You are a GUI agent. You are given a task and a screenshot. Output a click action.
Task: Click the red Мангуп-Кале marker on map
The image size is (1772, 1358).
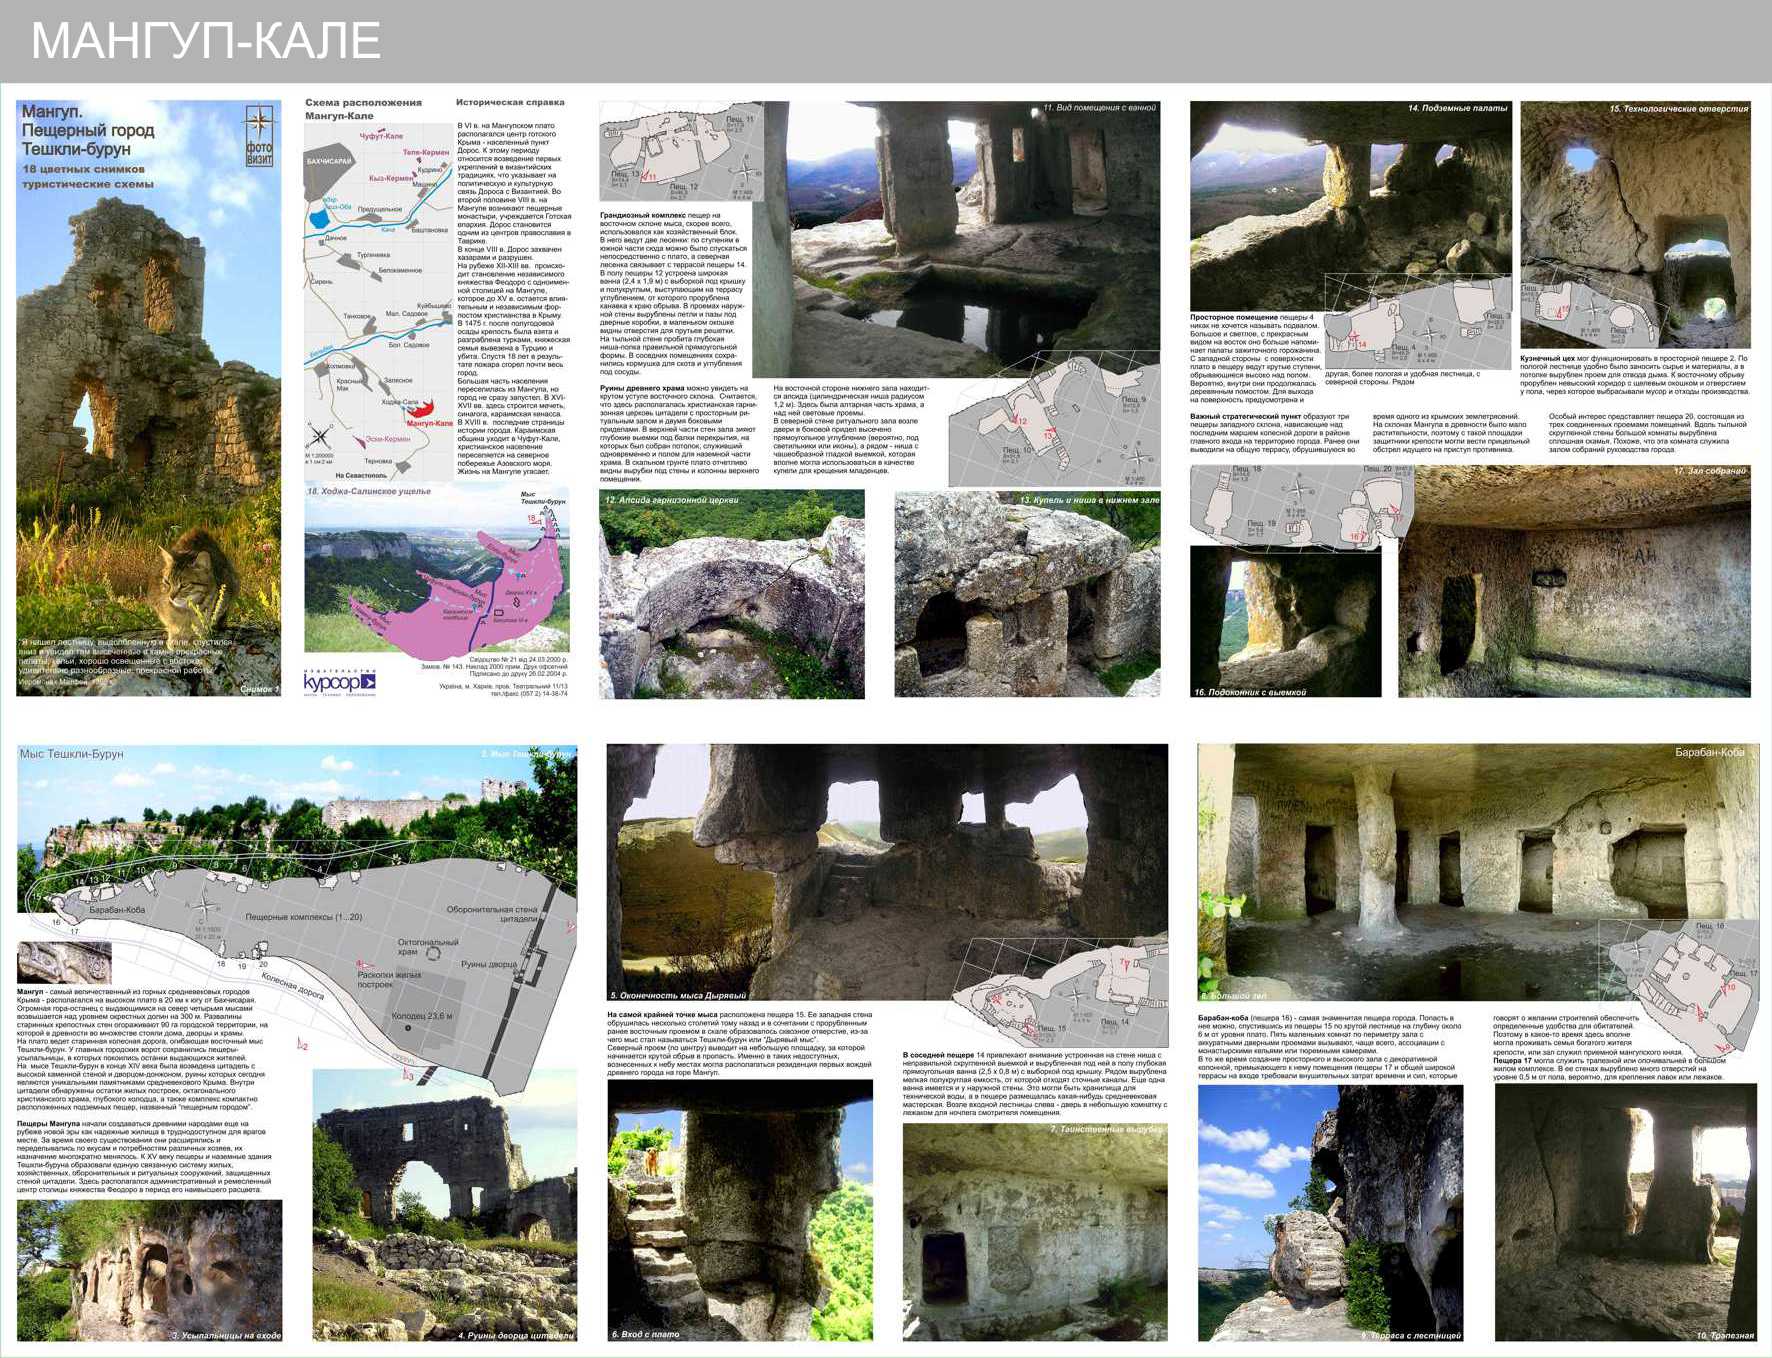(424, 408)
